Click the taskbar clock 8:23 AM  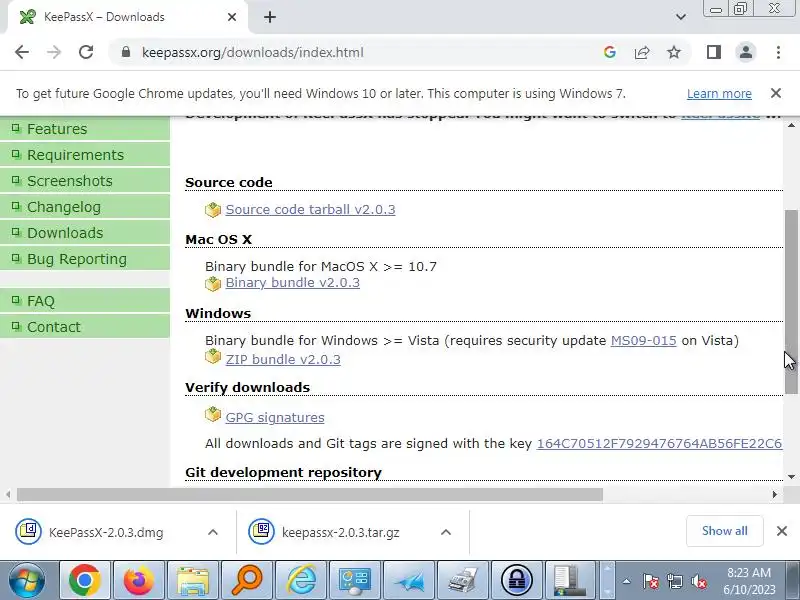tap(749, 573)
